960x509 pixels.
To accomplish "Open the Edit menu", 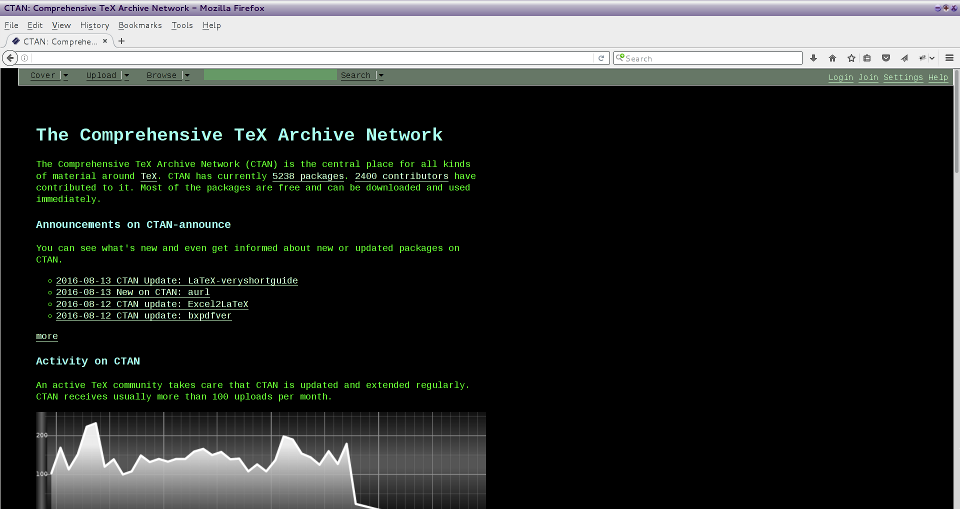I will pyautogui.click(x=35, y=25).
